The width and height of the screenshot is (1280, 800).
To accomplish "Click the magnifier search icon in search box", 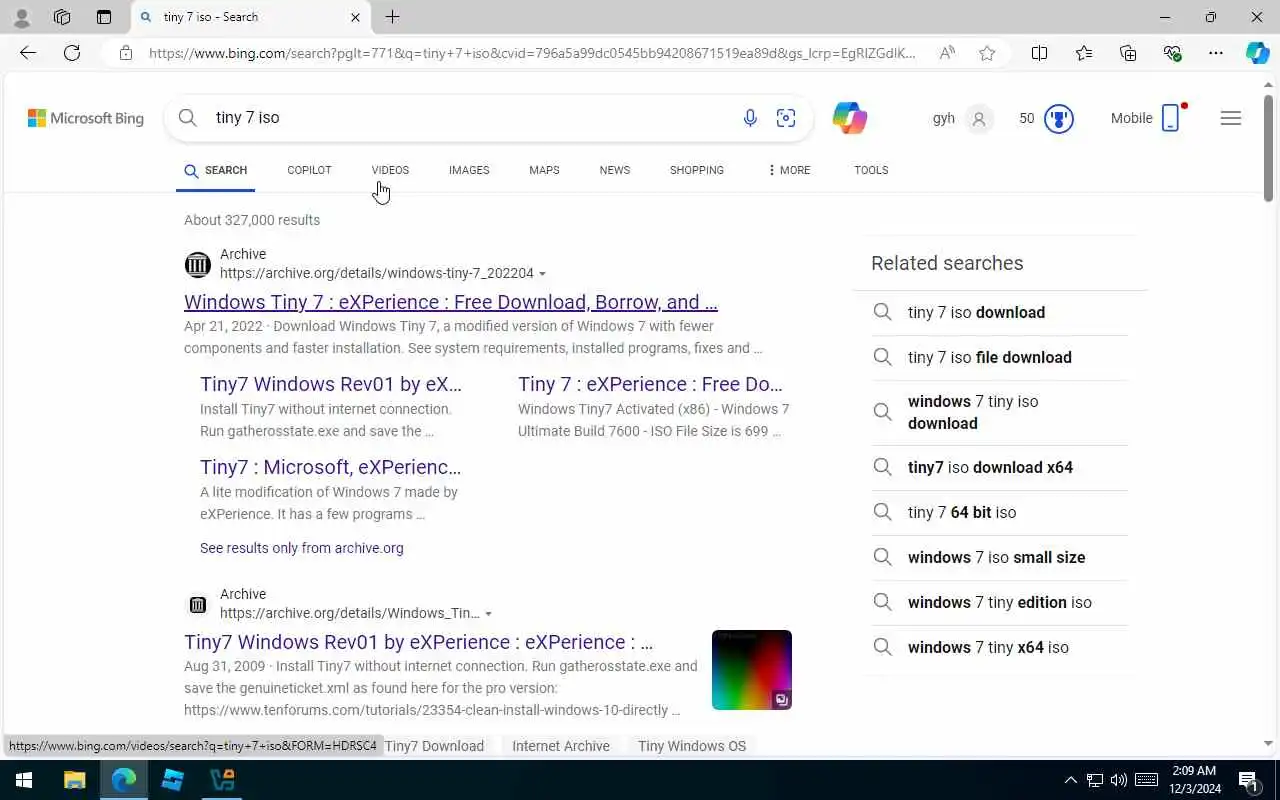I will click(188, 118).
